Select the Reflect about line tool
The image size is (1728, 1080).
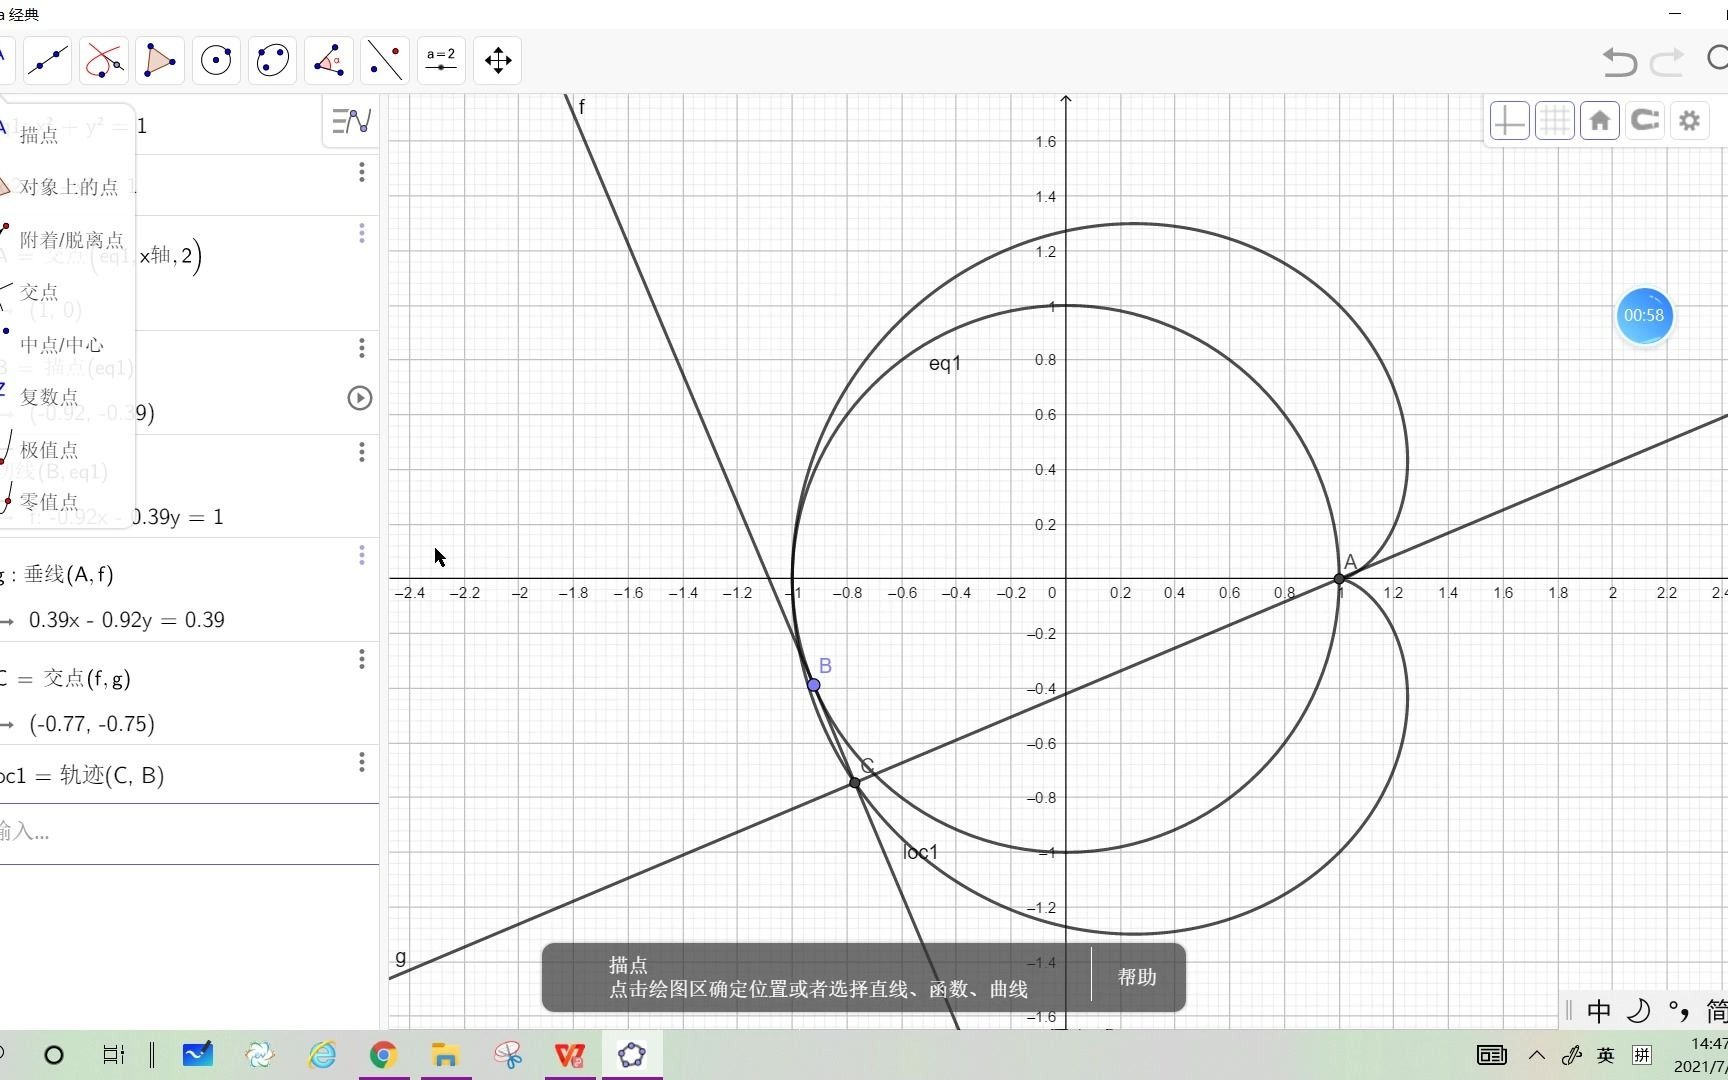coord(385,61)
